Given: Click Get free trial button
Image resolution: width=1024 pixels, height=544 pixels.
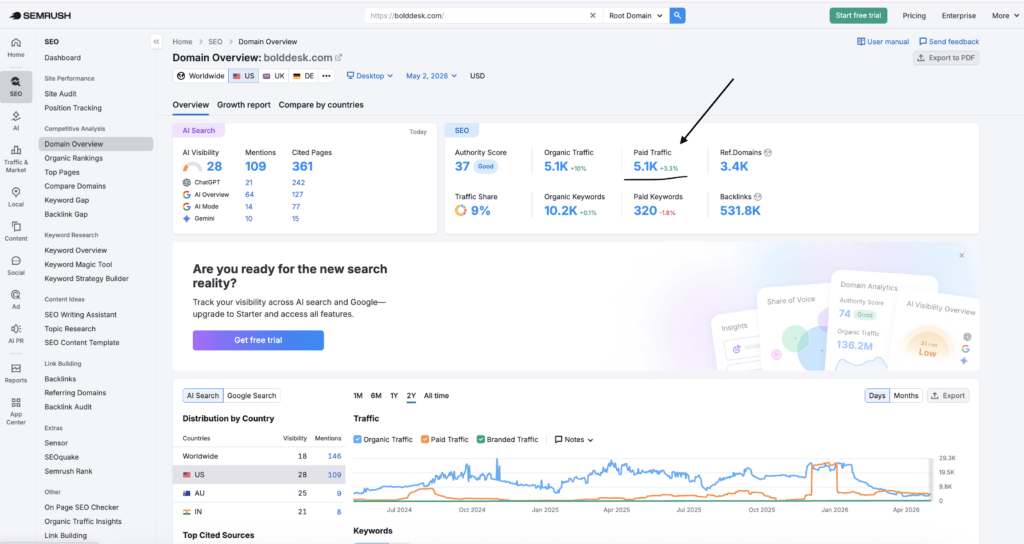Looking at the screenshot, I should 258,340.
